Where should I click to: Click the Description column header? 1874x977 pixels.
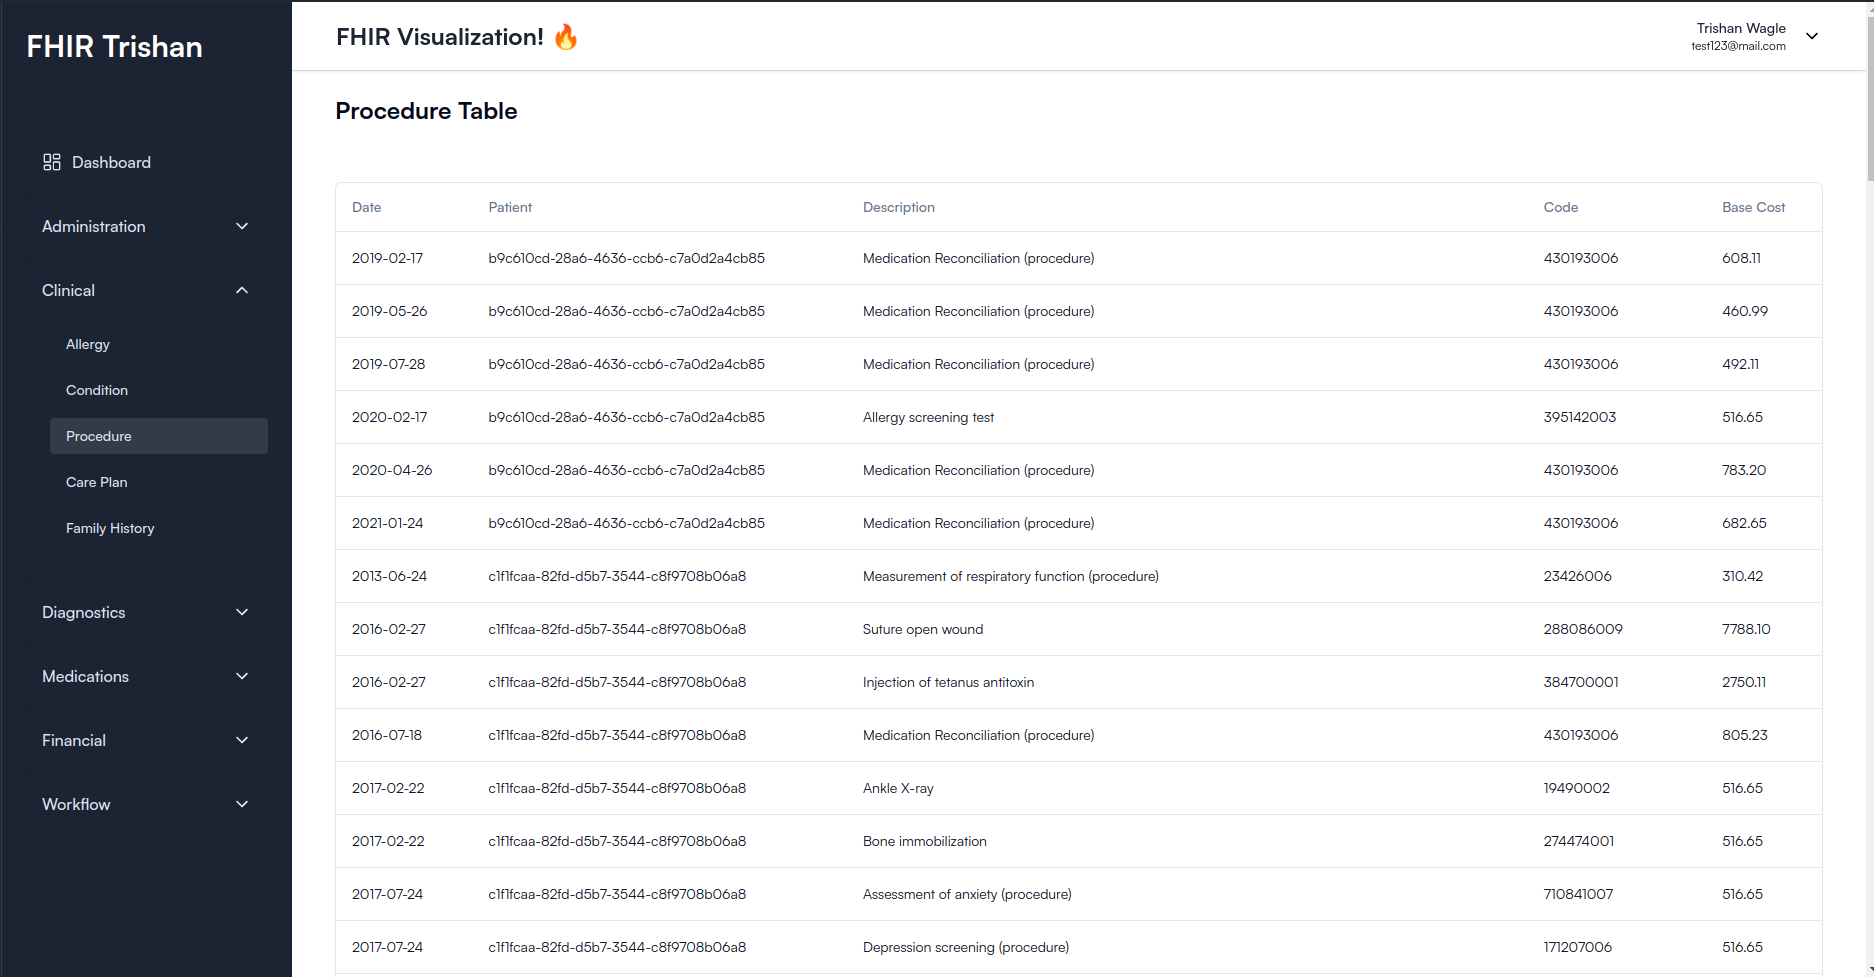[899, 207]
